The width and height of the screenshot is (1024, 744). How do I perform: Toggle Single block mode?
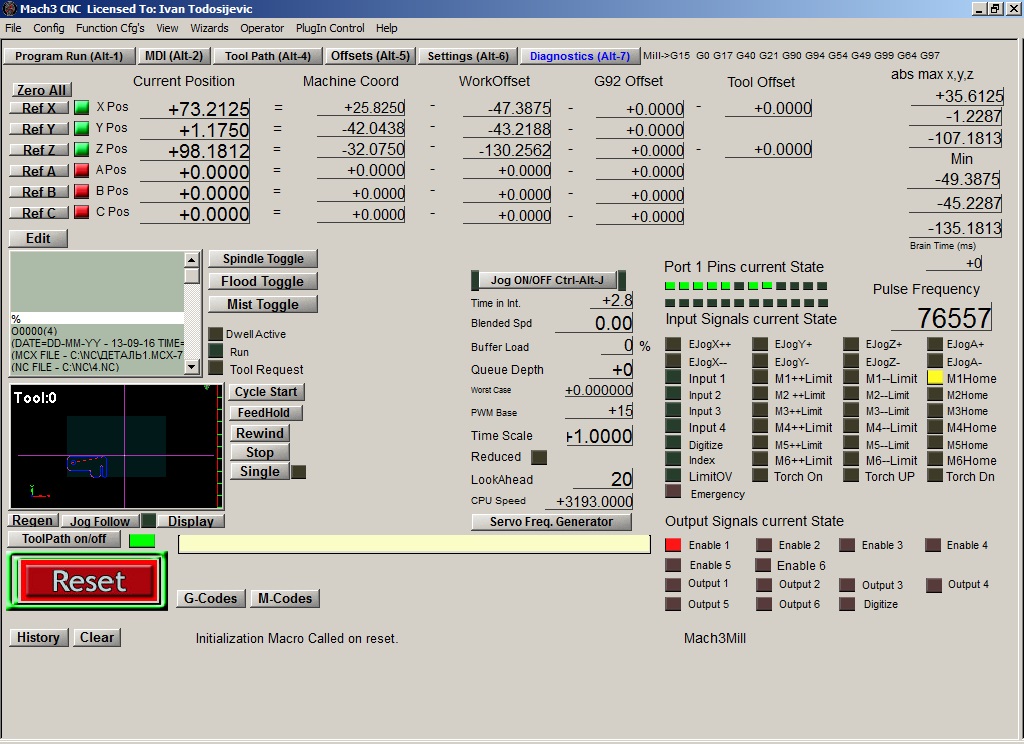tap(260, 472)
